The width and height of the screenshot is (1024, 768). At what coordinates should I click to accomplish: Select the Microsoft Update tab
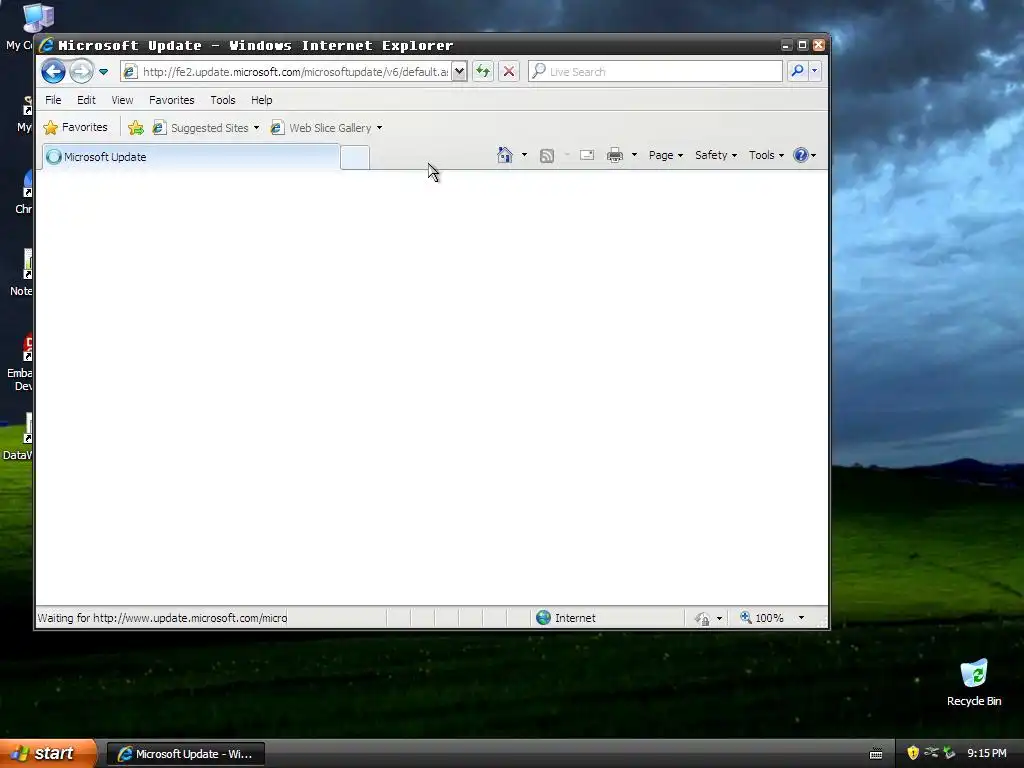191,157
